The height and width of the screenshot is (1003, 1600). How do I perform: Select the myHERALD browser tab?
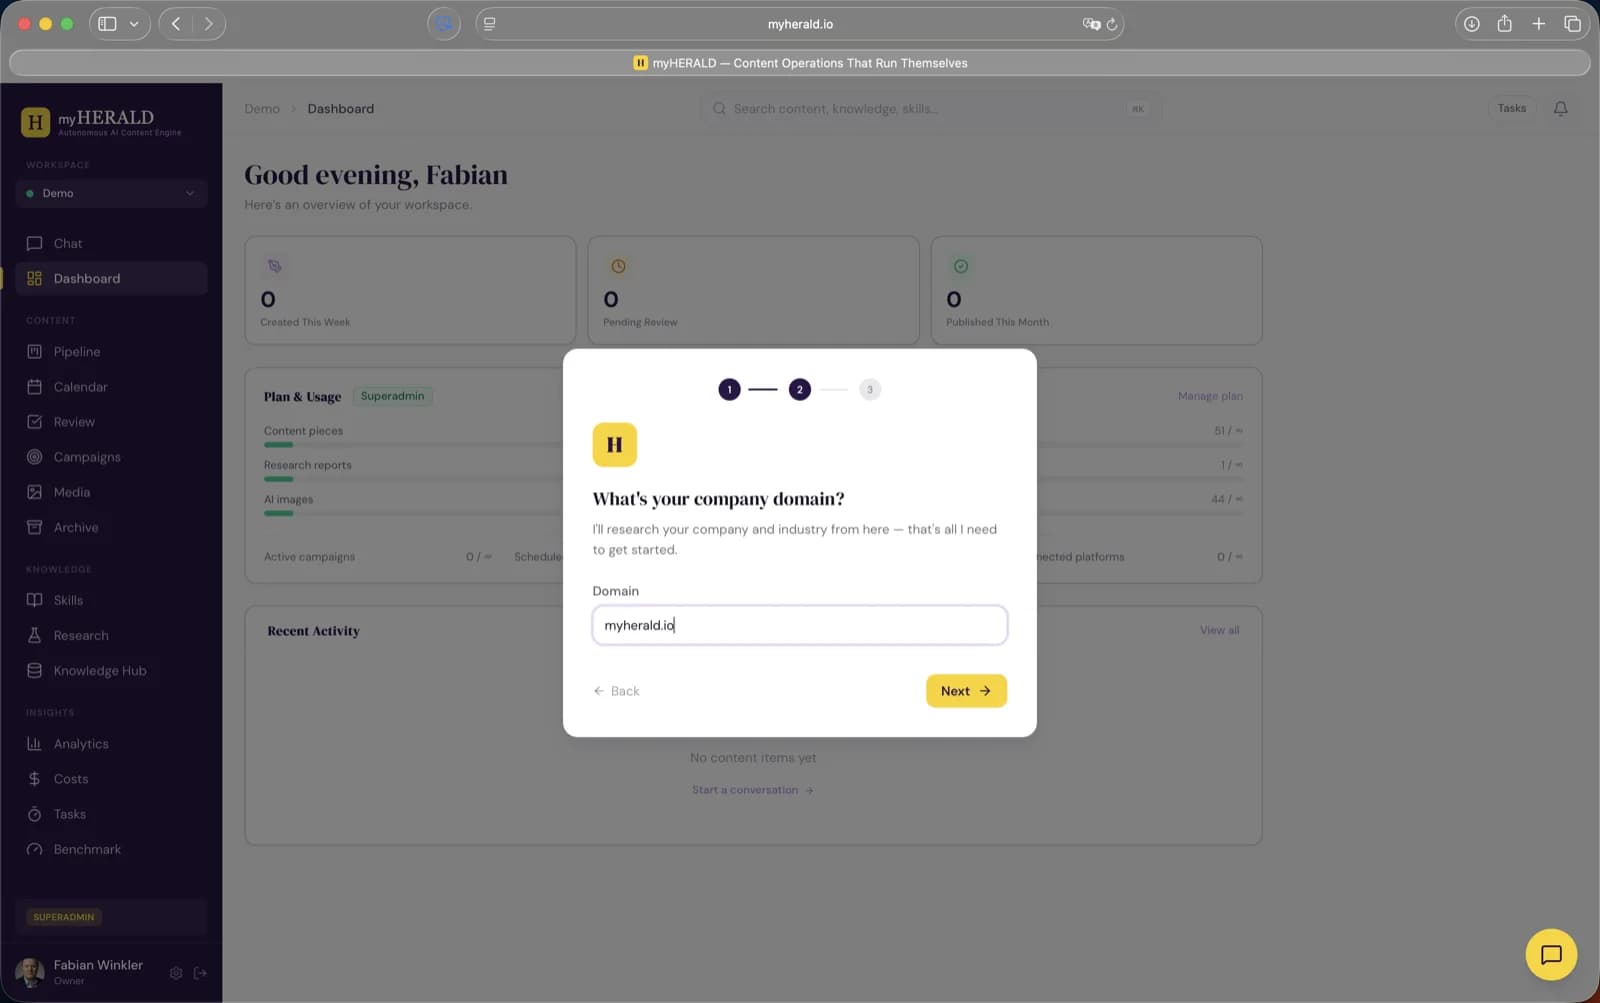click(800, 63)
